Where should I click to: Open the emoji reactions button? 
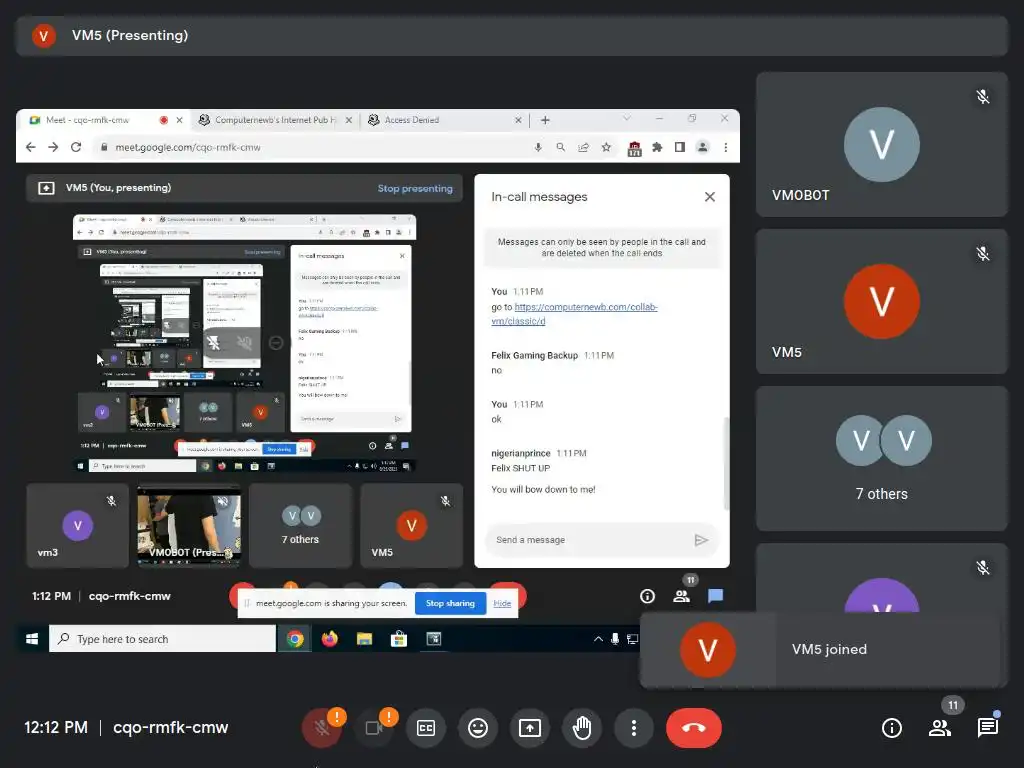pos(478,728)
